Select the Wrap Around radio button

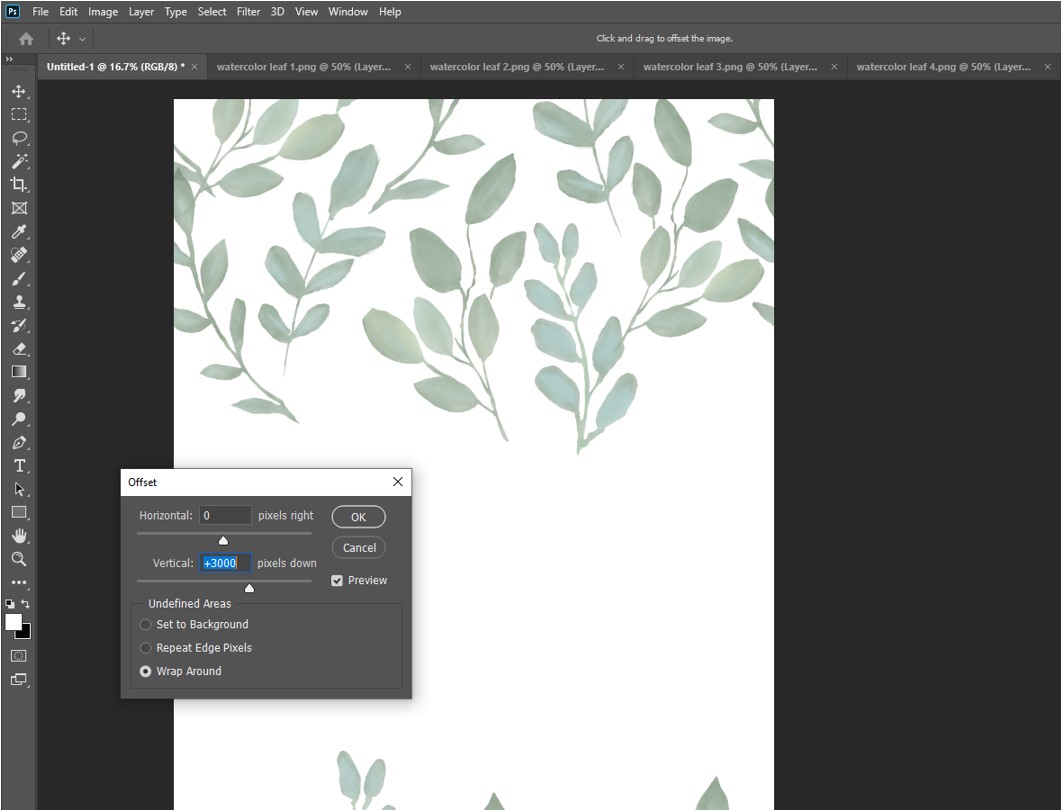click(146, 671)
